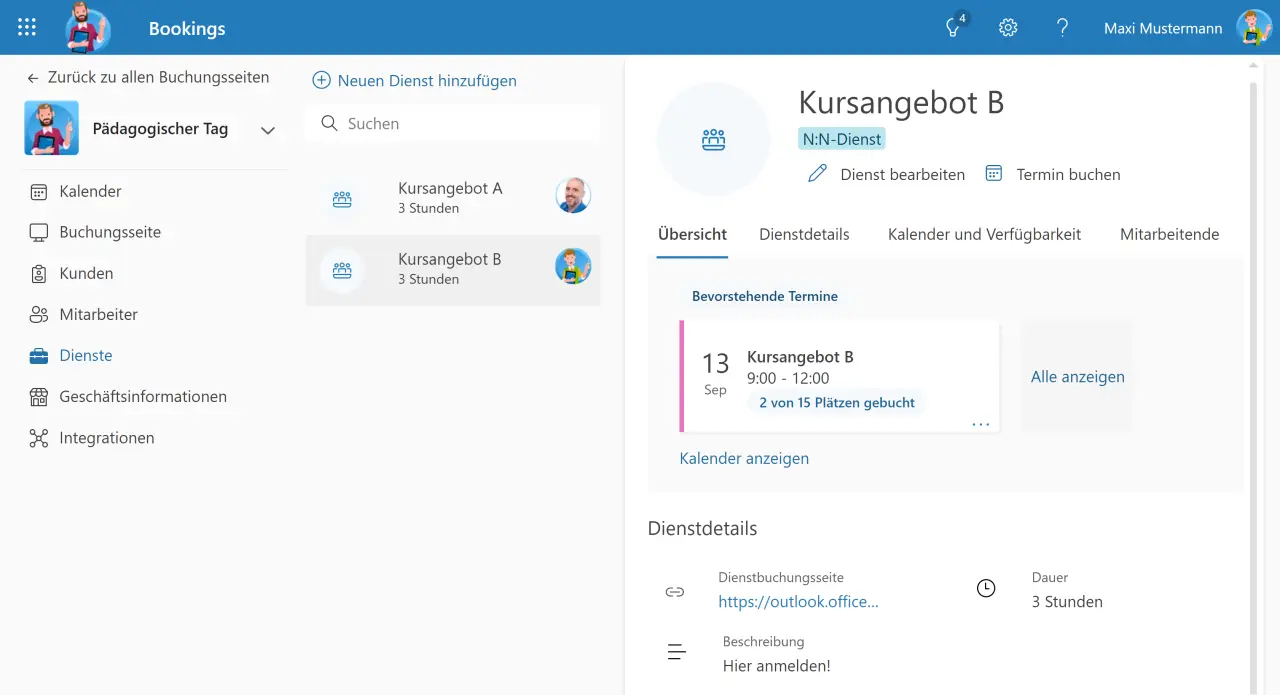Open Maxi Mustermann account menu
The width and height of the screenshot is (1280, 695).
pyautogui.click(x=1253, y=28)
